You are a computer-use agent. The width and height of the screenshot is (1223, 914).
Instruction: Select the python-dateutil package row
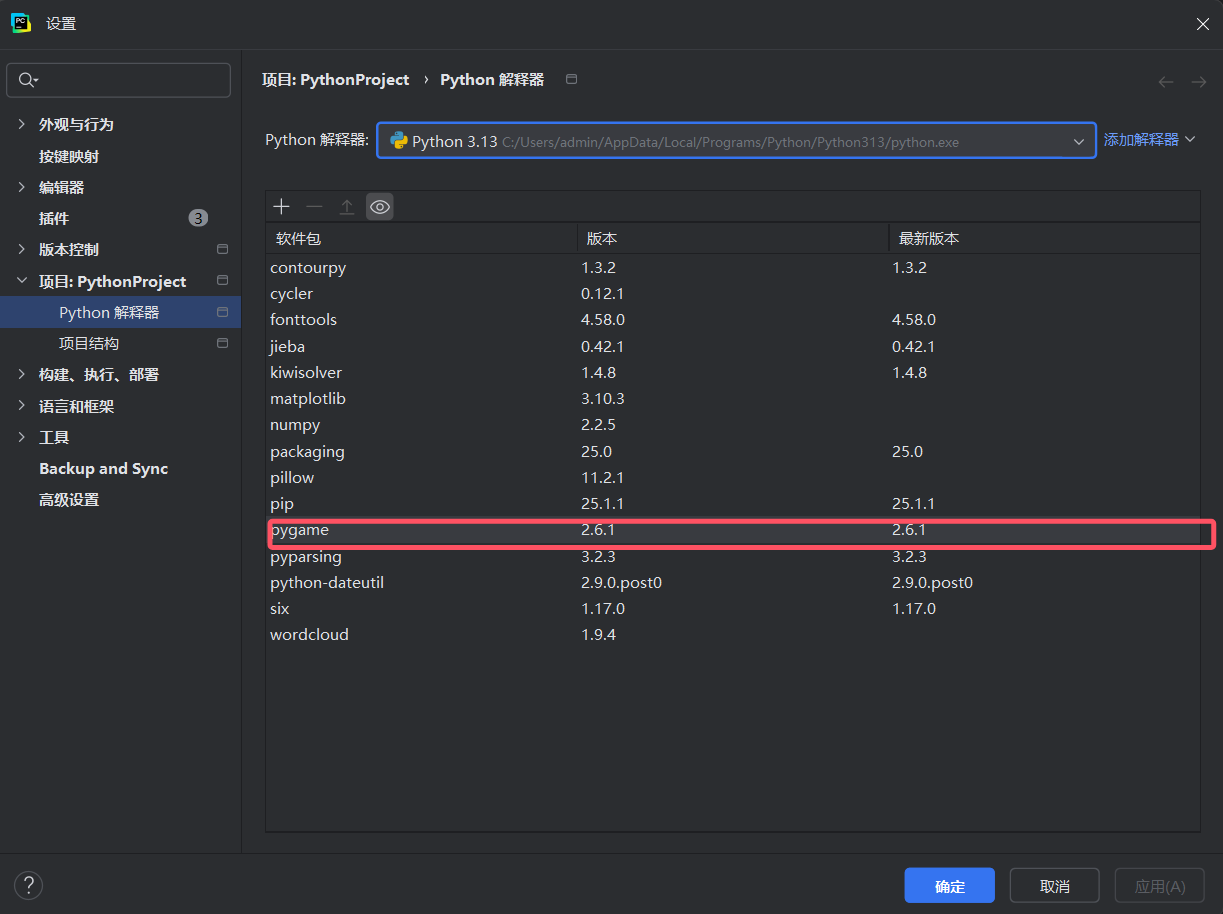pyautogui.click(x=733, y=582)
